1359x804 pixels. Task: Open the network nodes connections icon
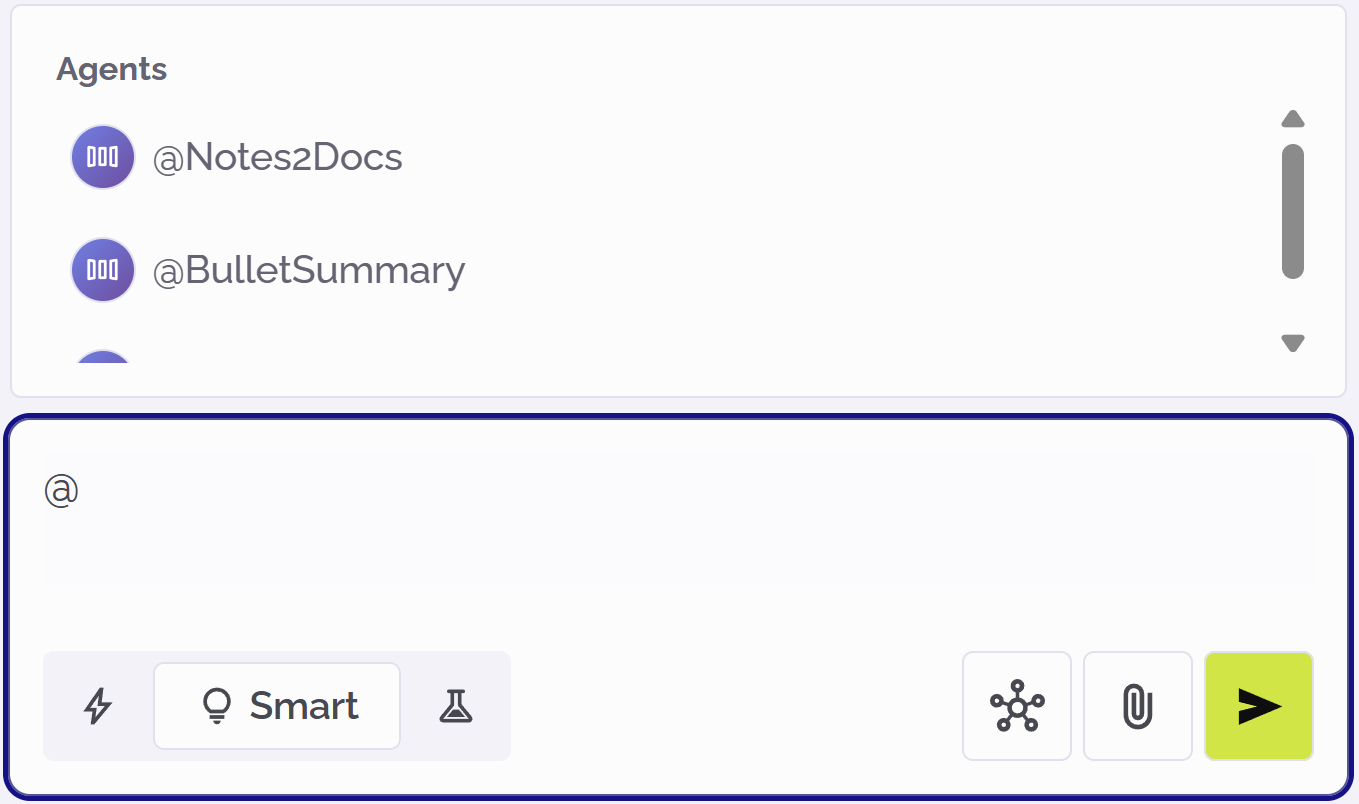(1016, 706)
